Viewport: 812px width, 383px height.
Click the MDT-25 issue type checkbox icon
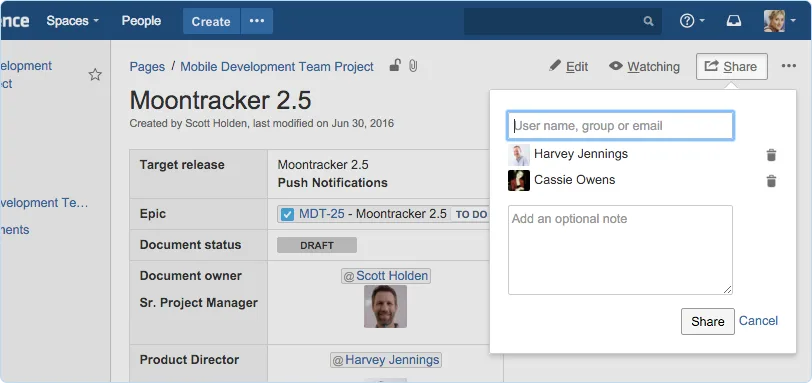pos(286,214)
